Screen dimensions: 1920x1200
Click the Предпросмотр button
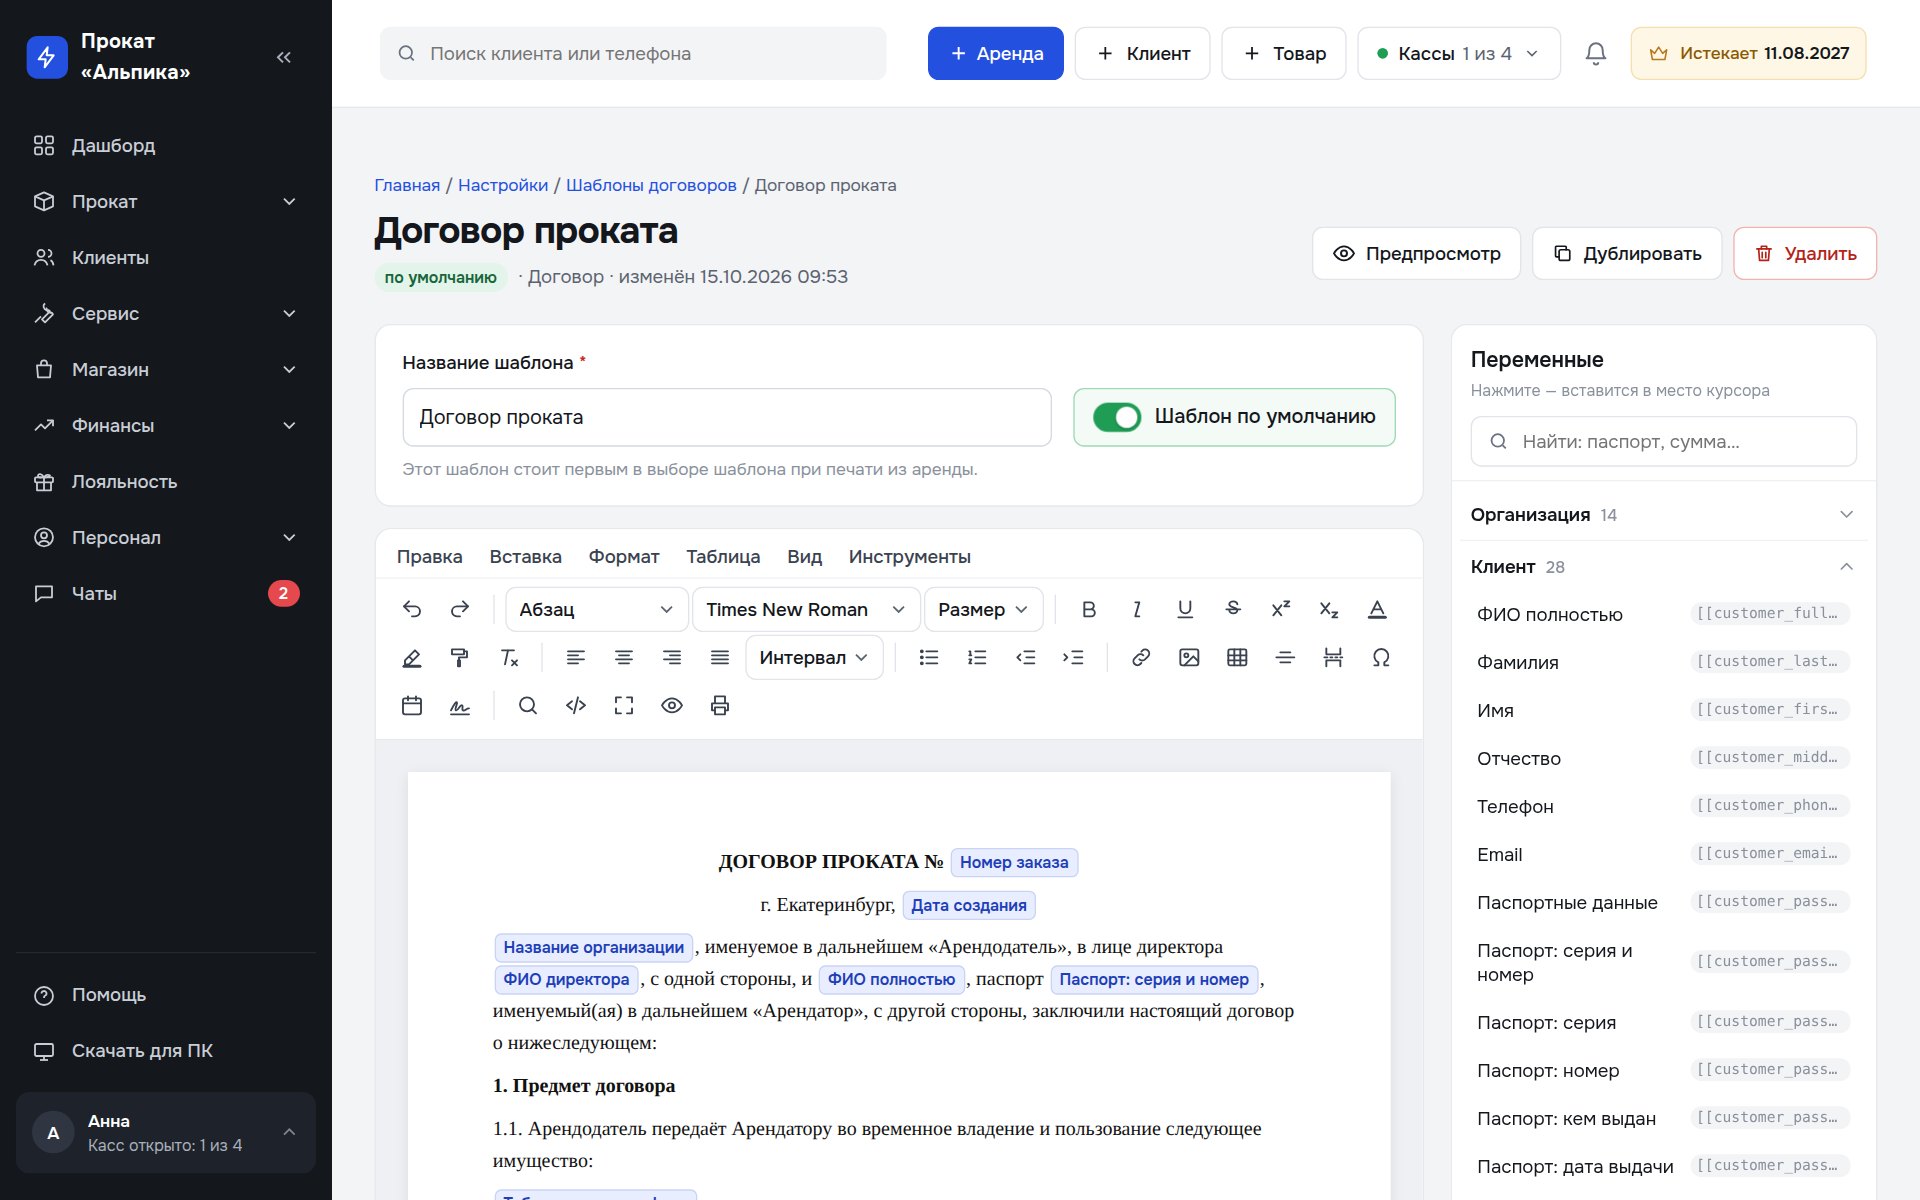click(x=1416, y=253)
